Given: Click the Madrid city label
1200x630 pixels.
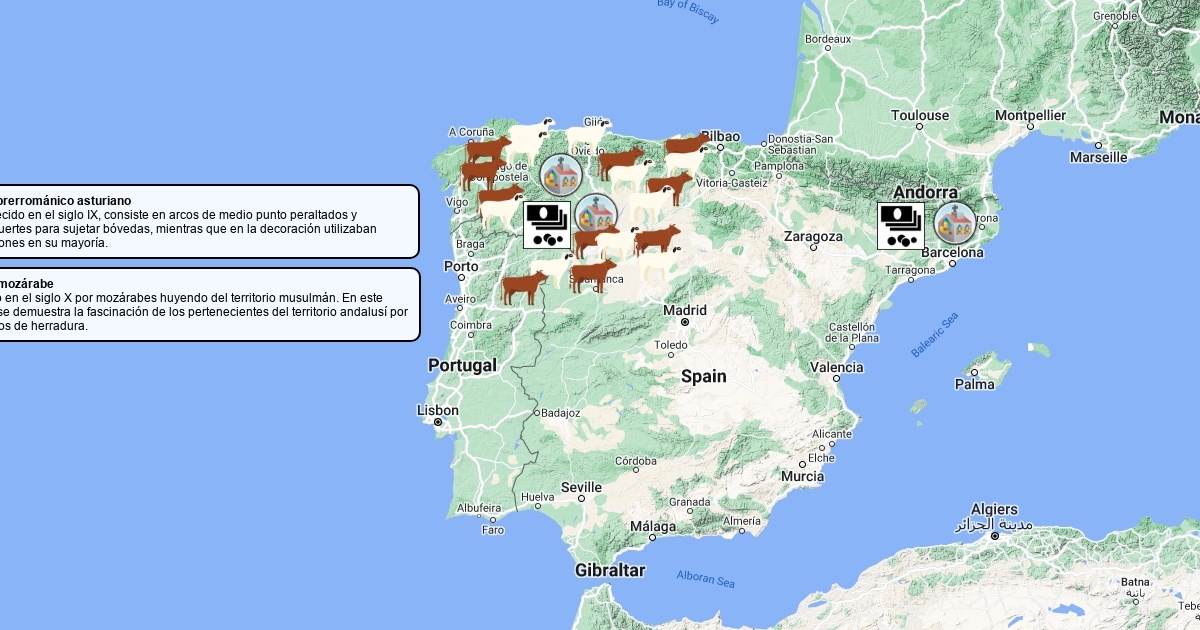Looking at the screenshot, I should pos(685,310).
